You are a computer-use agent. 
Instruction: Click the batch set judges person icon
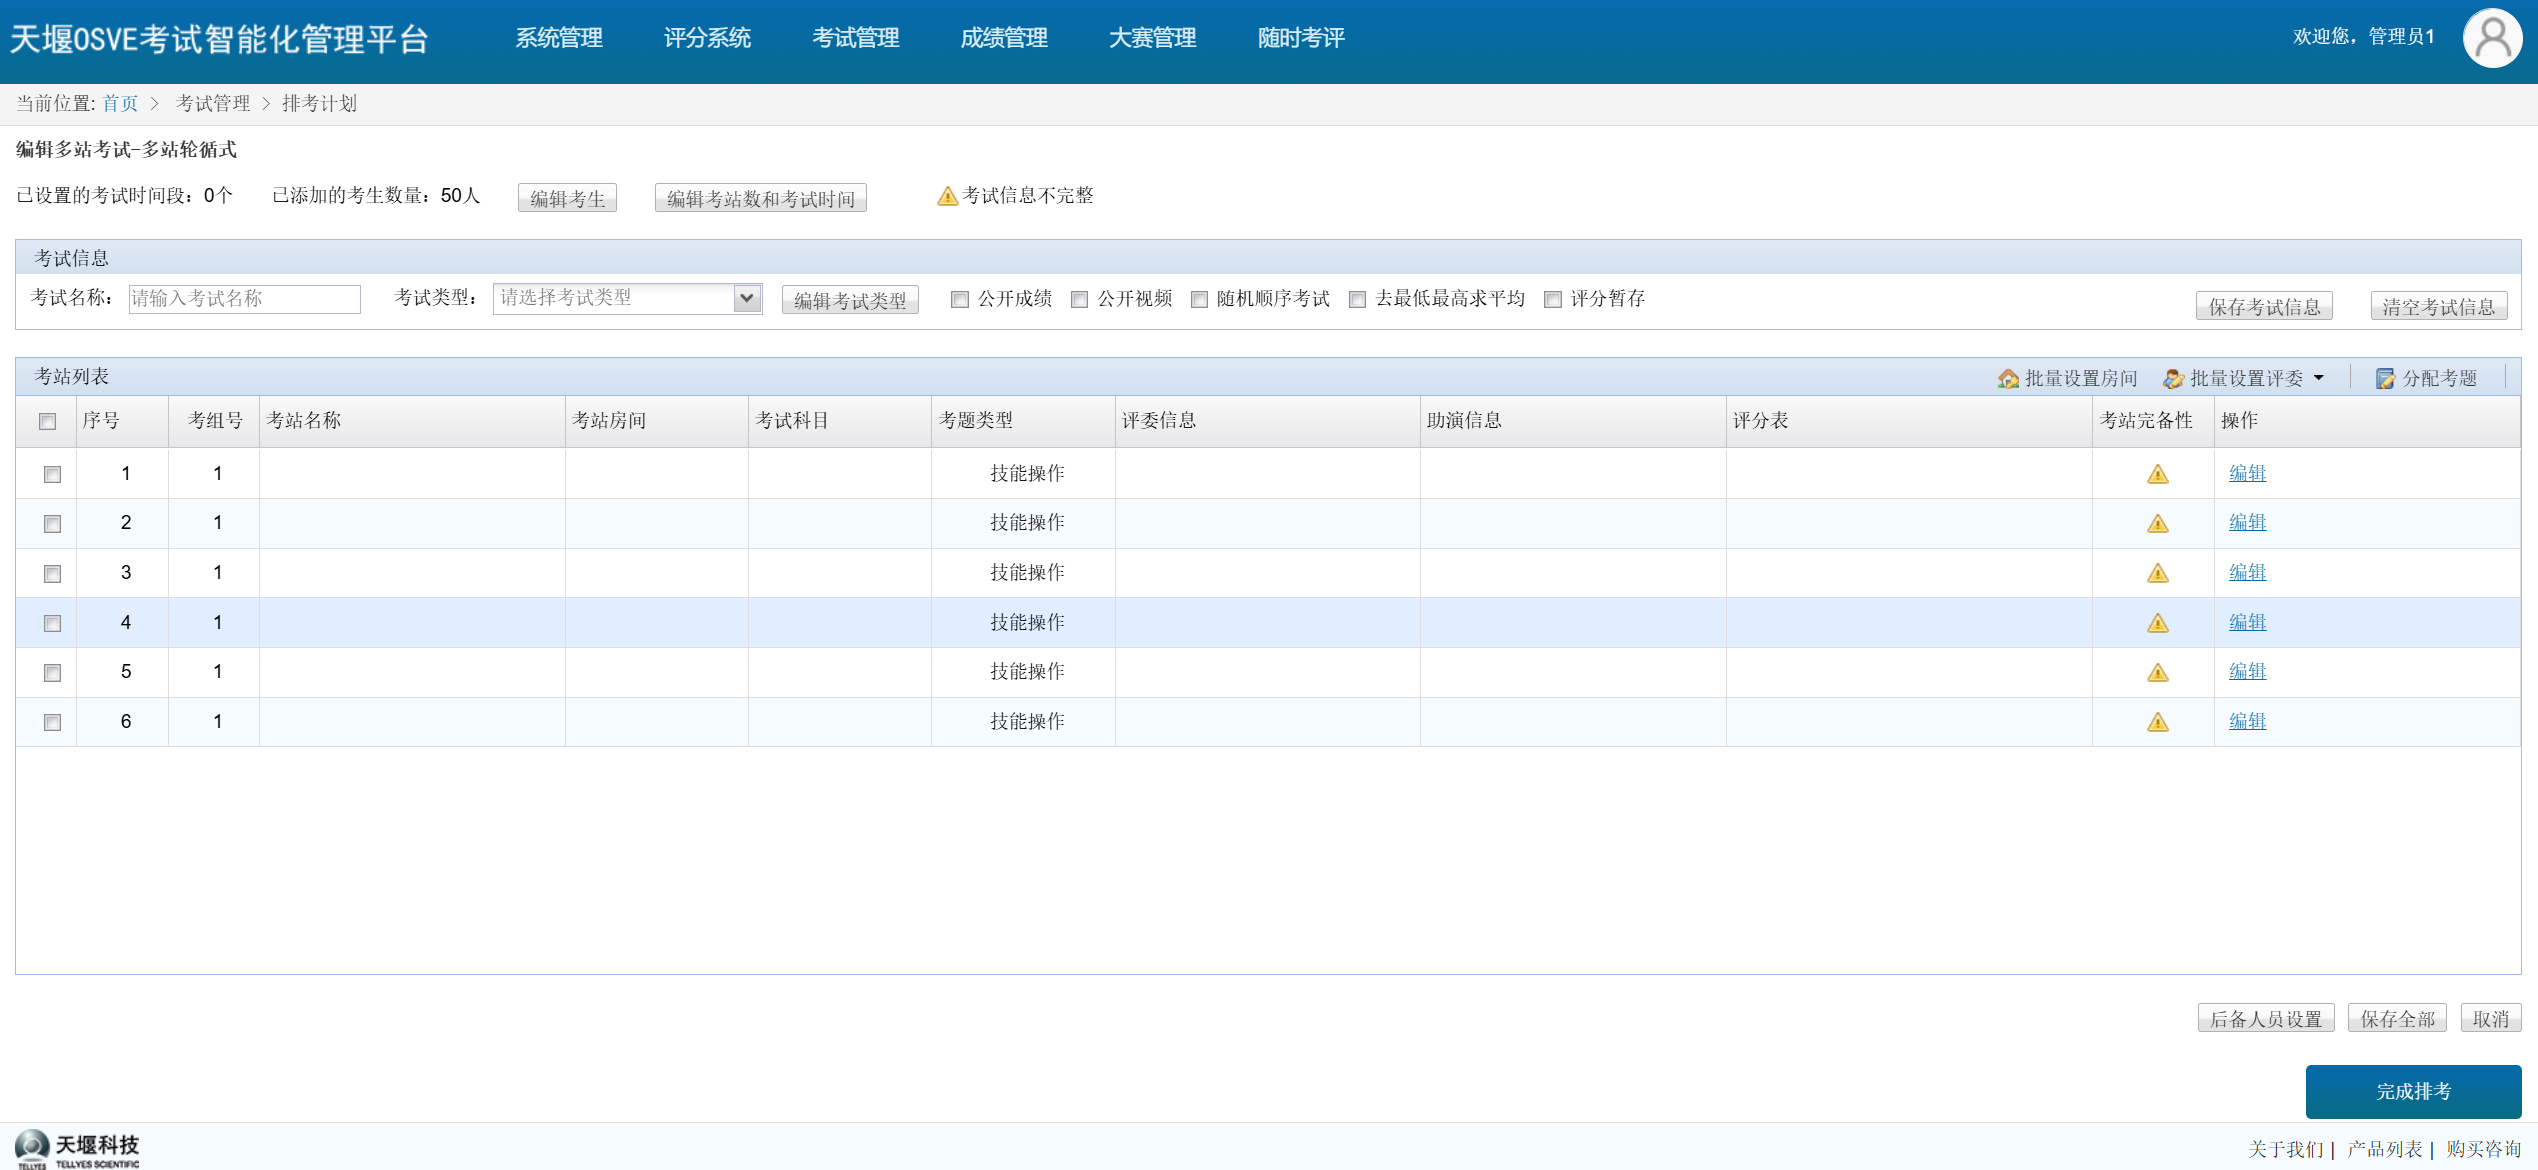(2173, 379)
